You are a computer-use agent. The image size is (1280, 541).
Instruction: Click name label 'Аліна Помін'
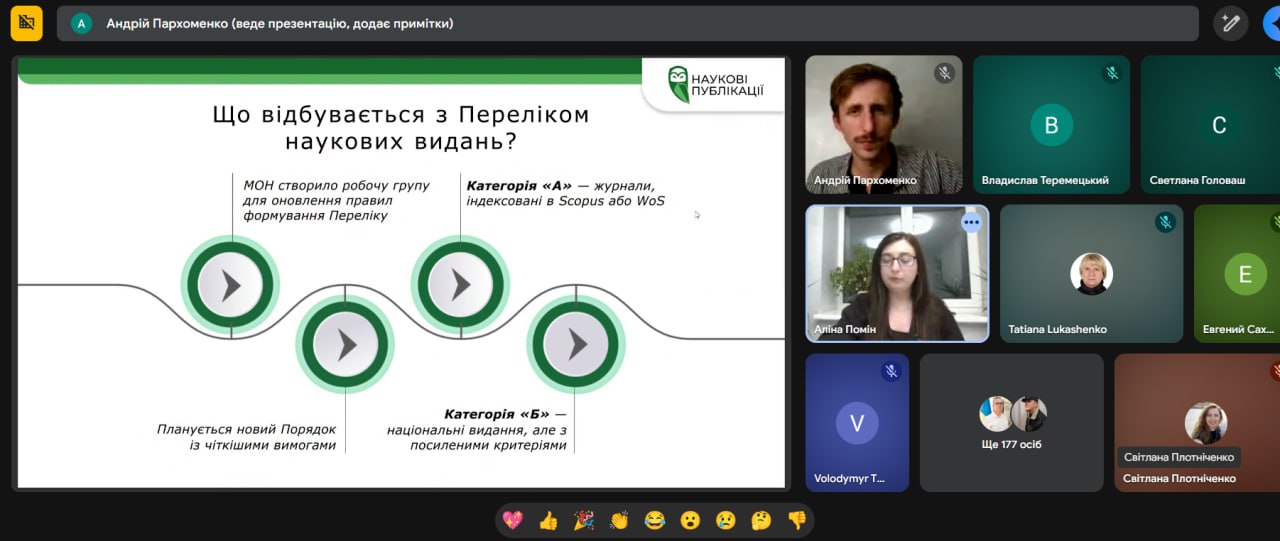tap(845, 329)
